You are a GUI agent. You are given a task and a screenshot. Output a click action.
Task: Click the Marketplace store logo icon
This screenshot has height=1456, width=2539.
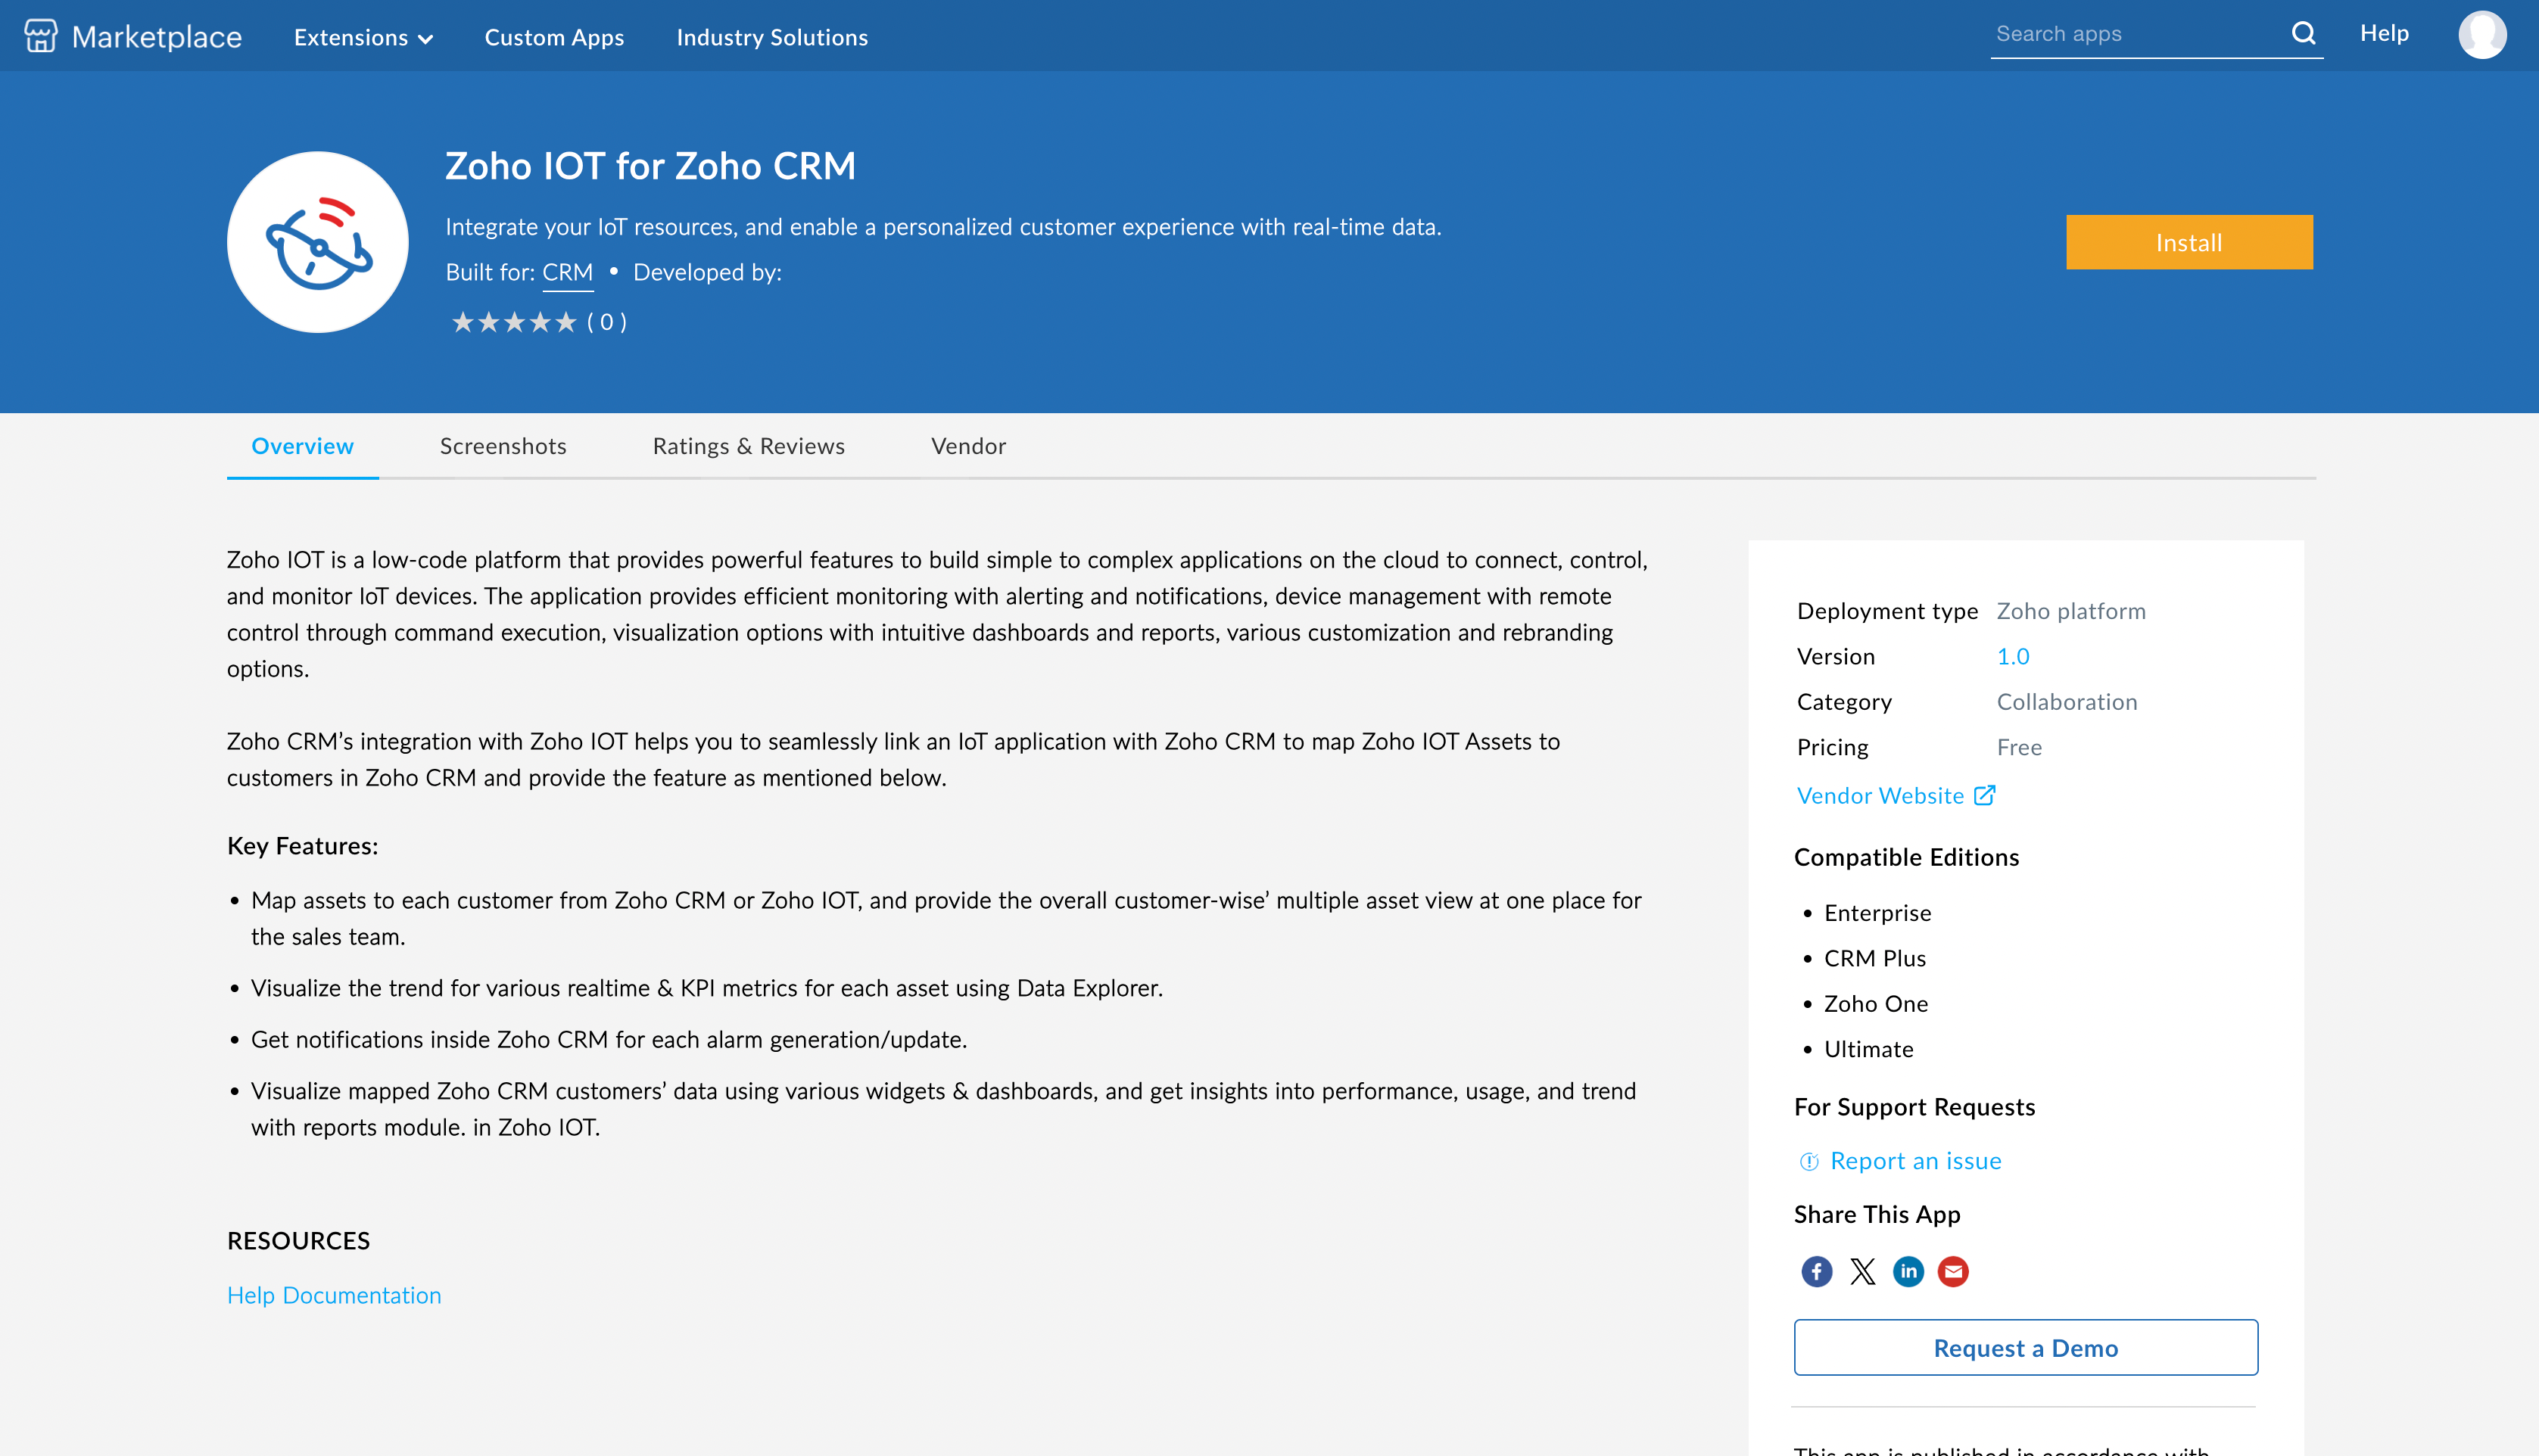point(41,36)
